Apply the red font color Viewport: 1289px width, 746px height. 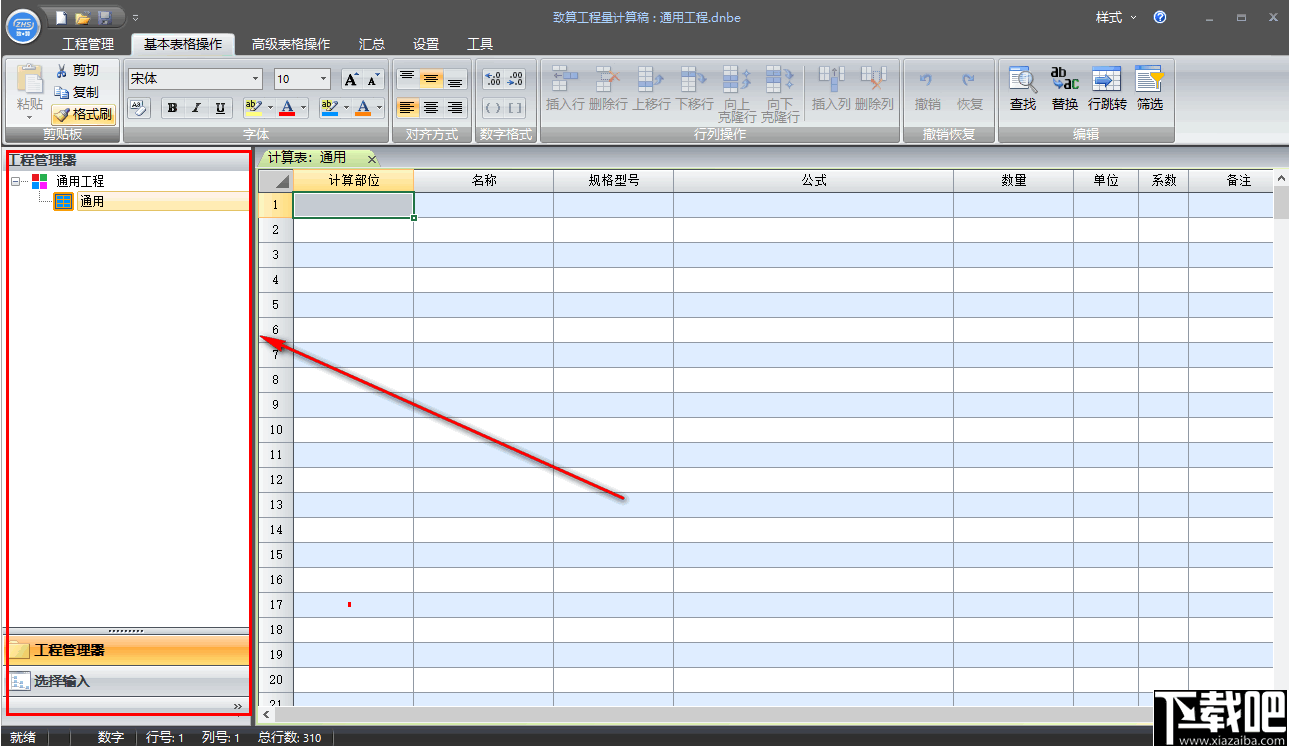[287, 108]
